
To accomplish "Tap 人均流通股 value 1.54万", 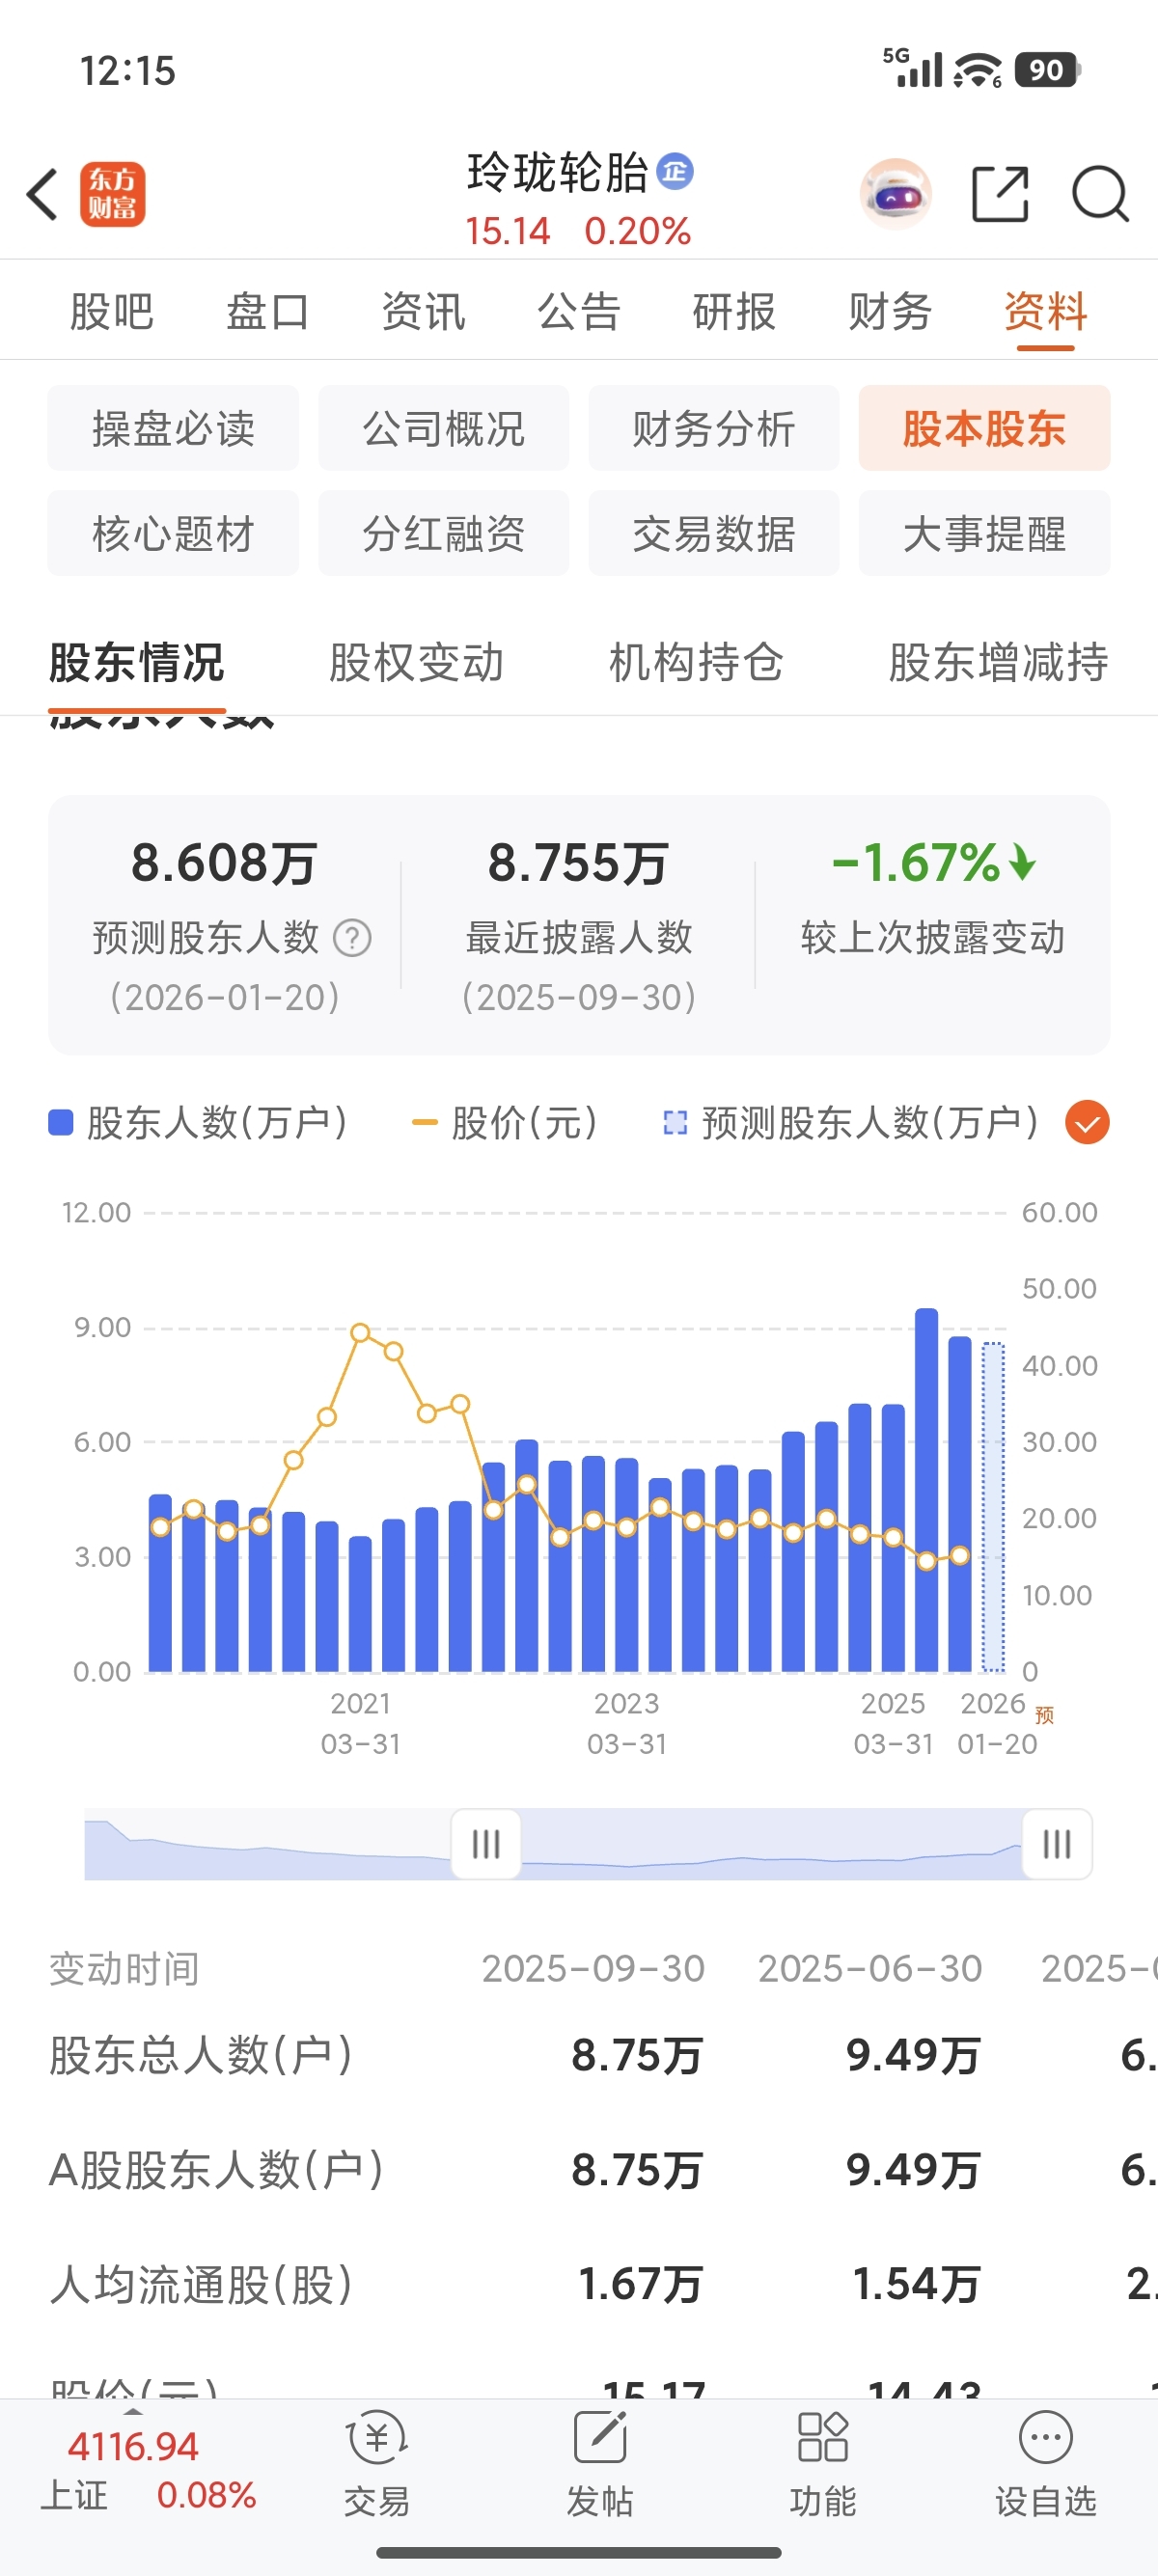I will 916,2284.
